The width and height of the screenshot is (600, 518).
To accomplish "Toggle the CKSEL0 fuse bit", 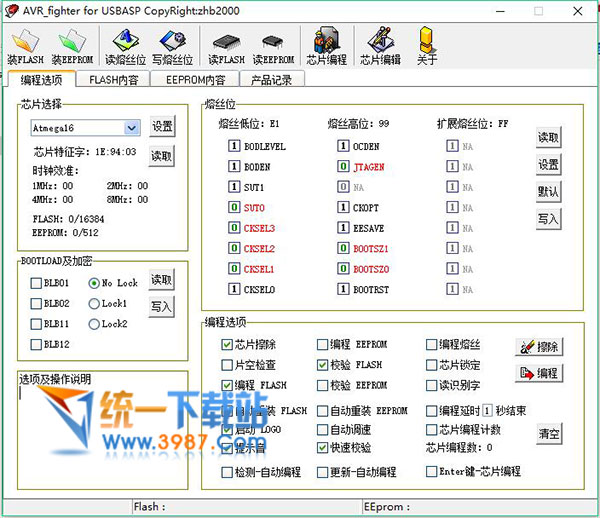I will 234,289.
